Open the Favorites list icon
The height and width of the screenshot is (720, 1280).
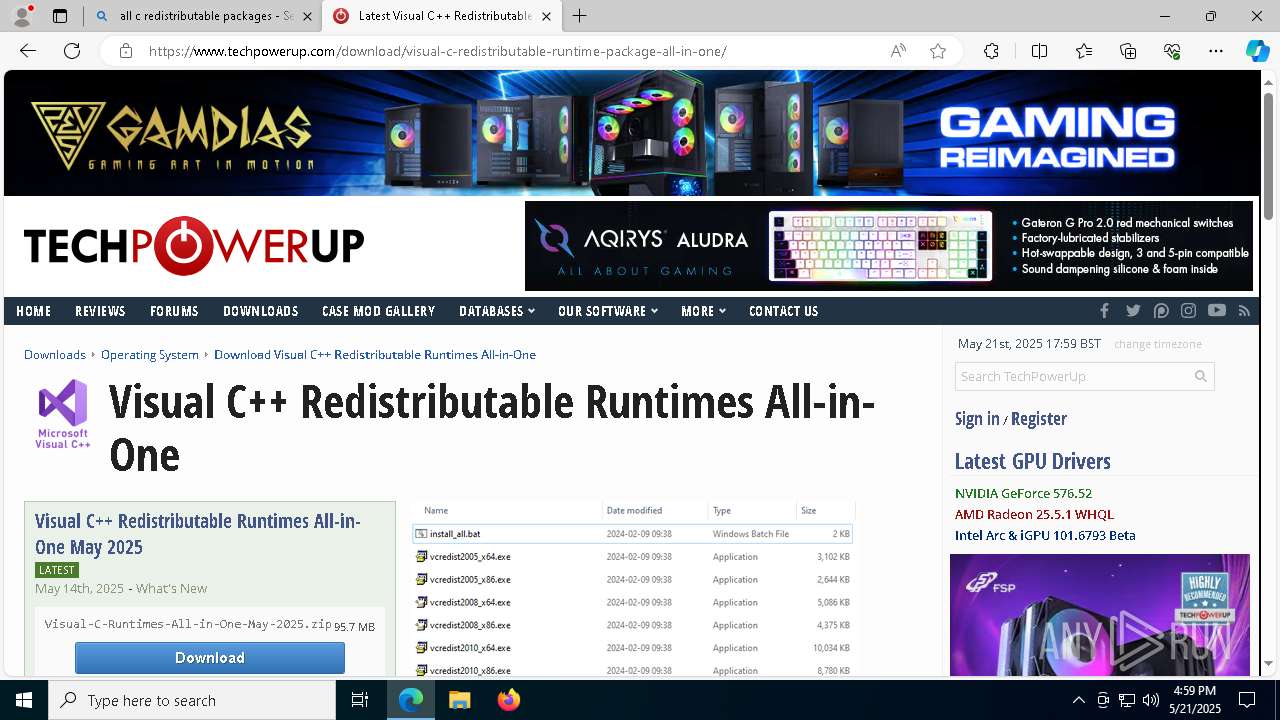point(1084,51)
